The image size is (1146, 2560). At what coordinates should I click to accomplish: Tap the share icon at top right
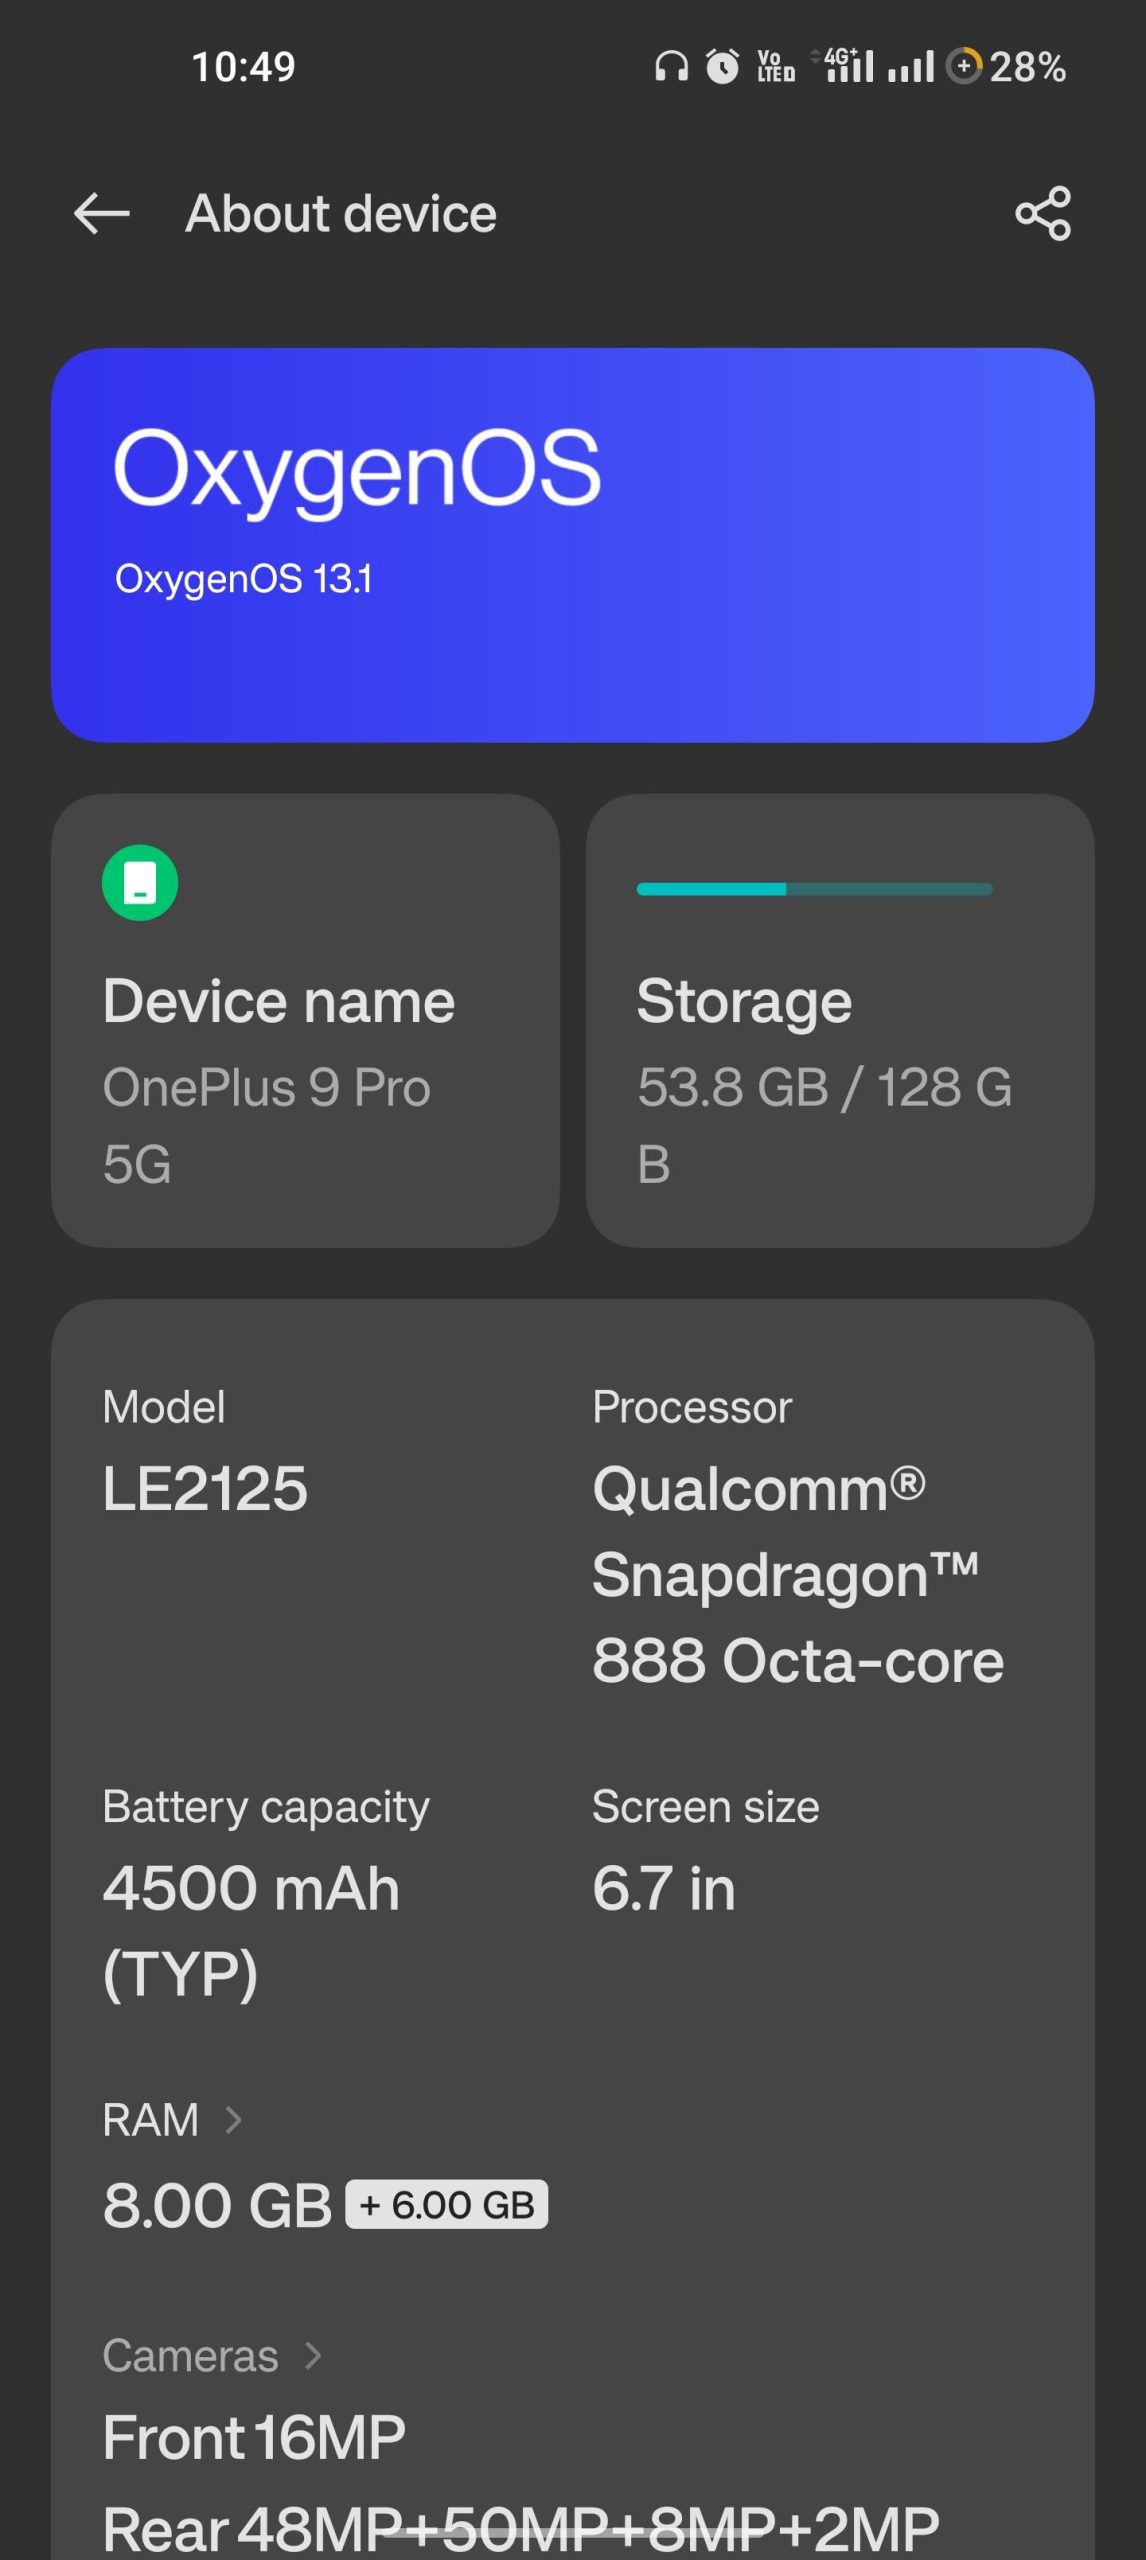point(1043,213)
